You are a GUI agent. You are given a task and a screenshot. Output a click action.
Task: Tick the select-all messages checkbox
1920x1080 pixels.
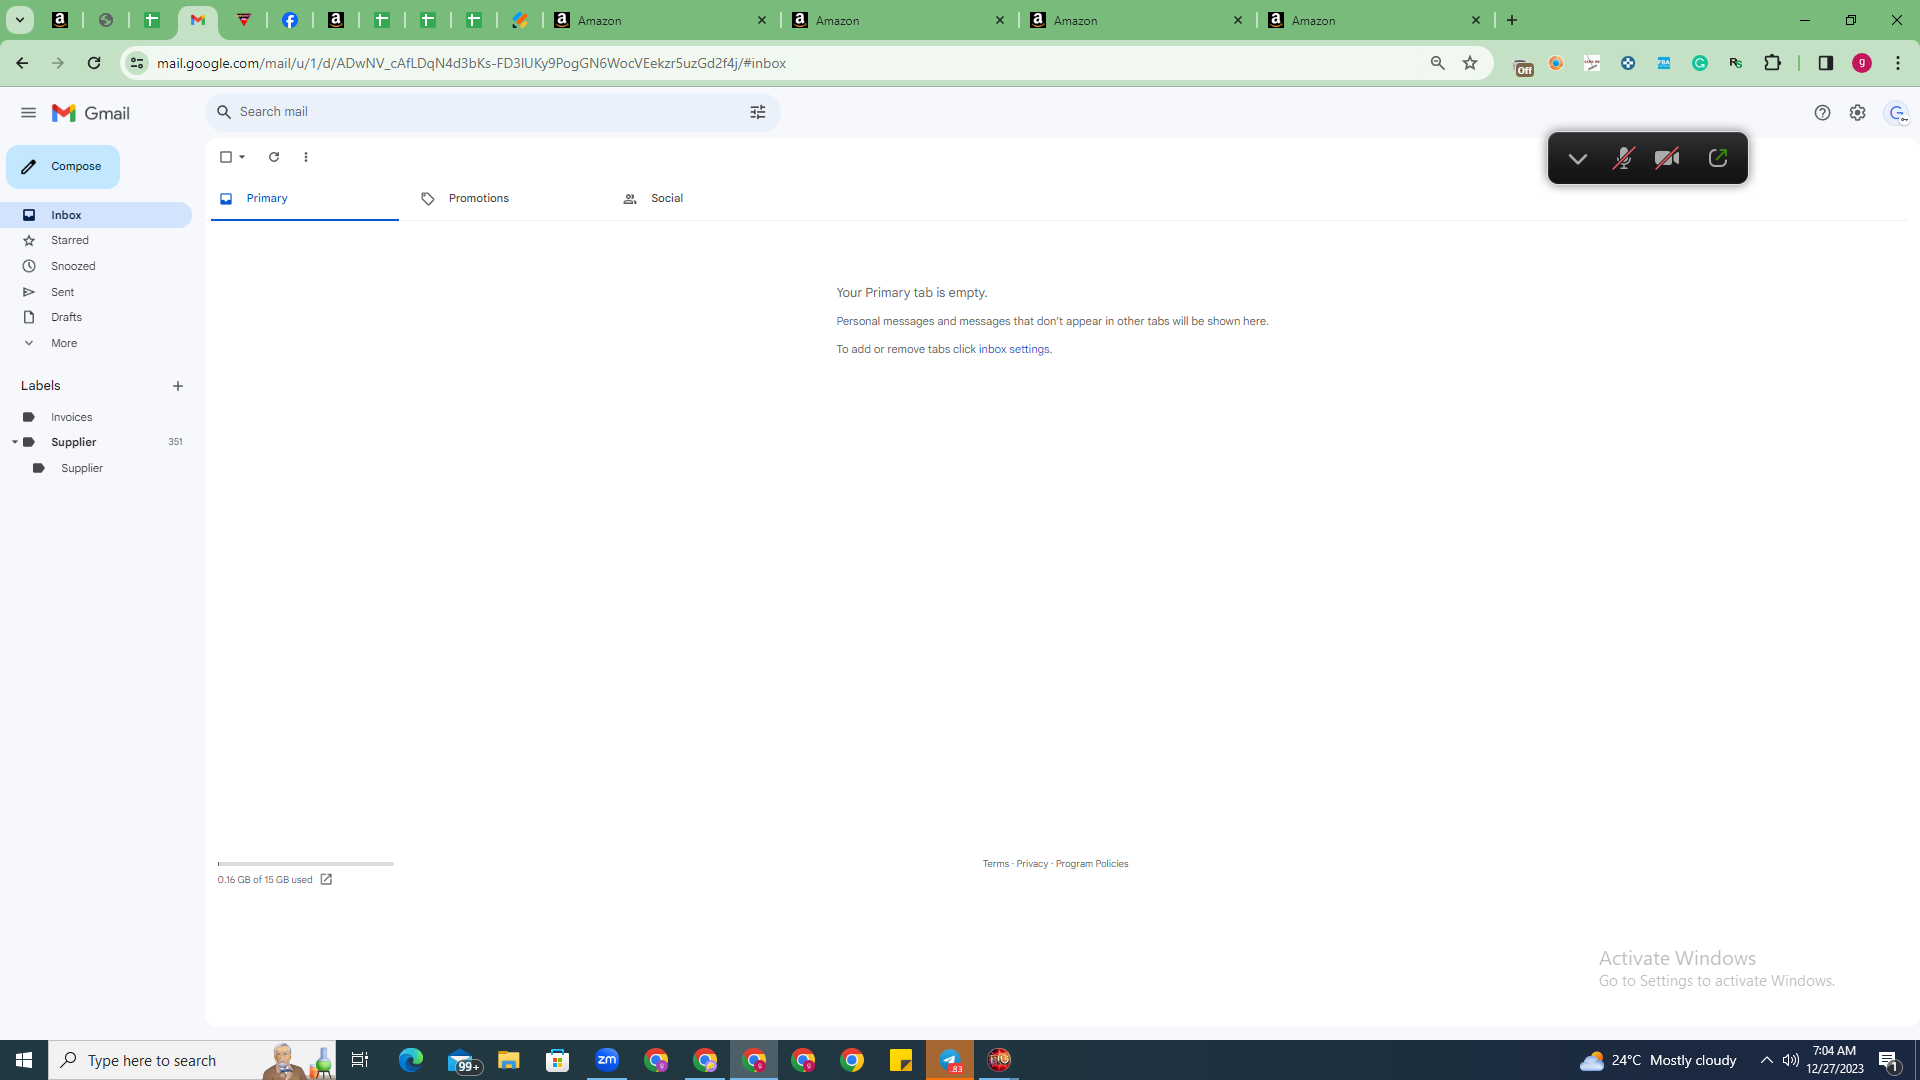(x=226, y=157)
